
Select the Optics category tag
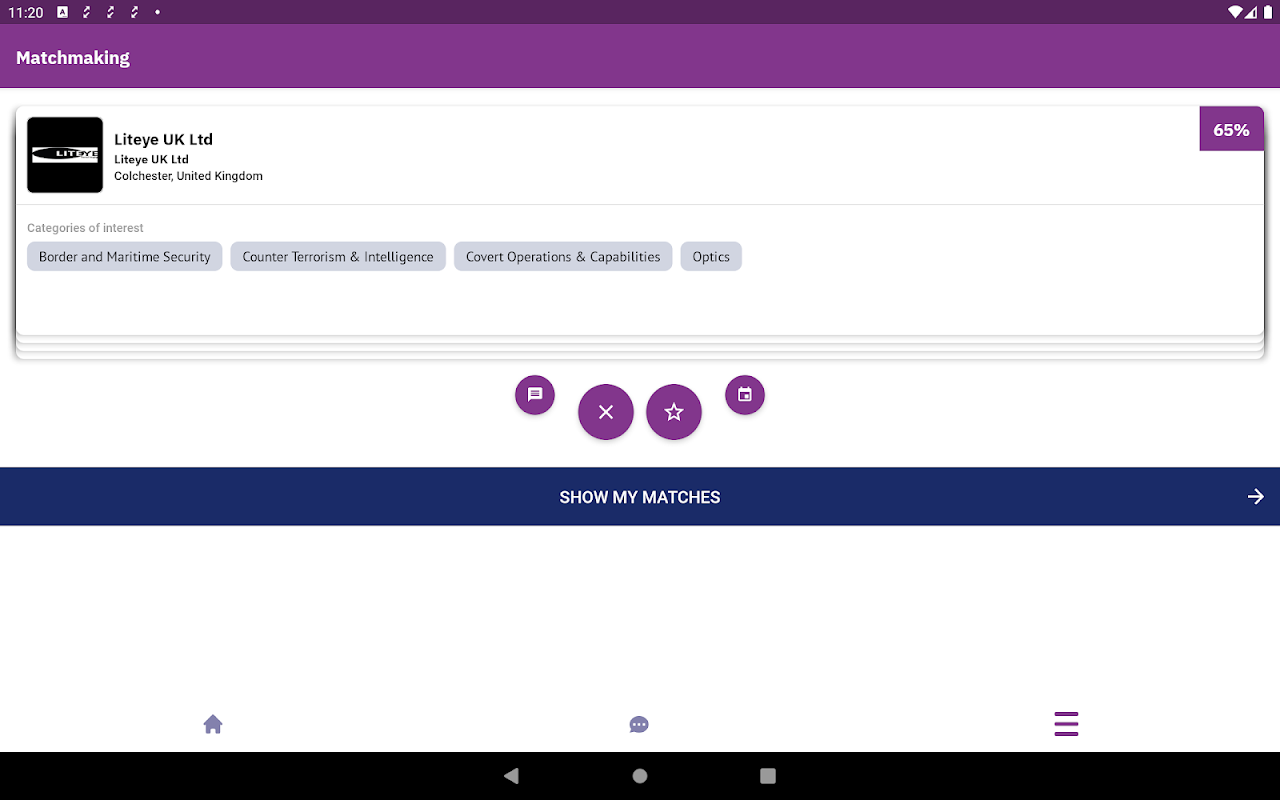pos(711,256)
